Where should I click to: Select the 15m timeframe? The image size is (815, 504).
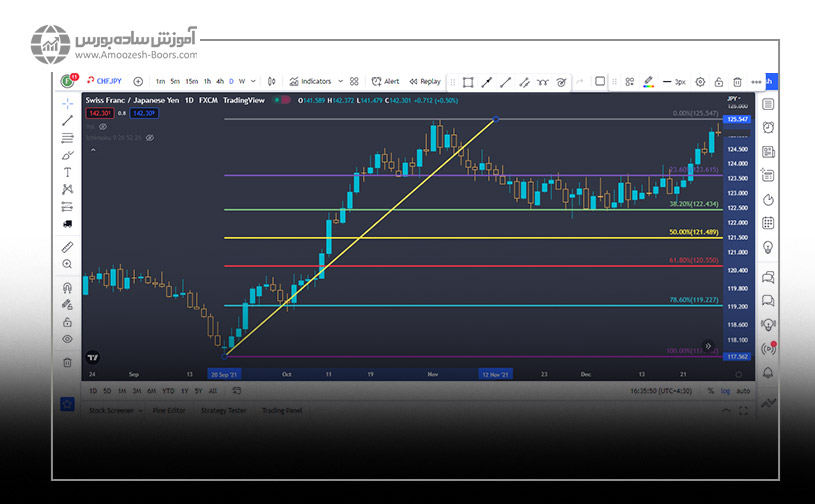(190, 81)
